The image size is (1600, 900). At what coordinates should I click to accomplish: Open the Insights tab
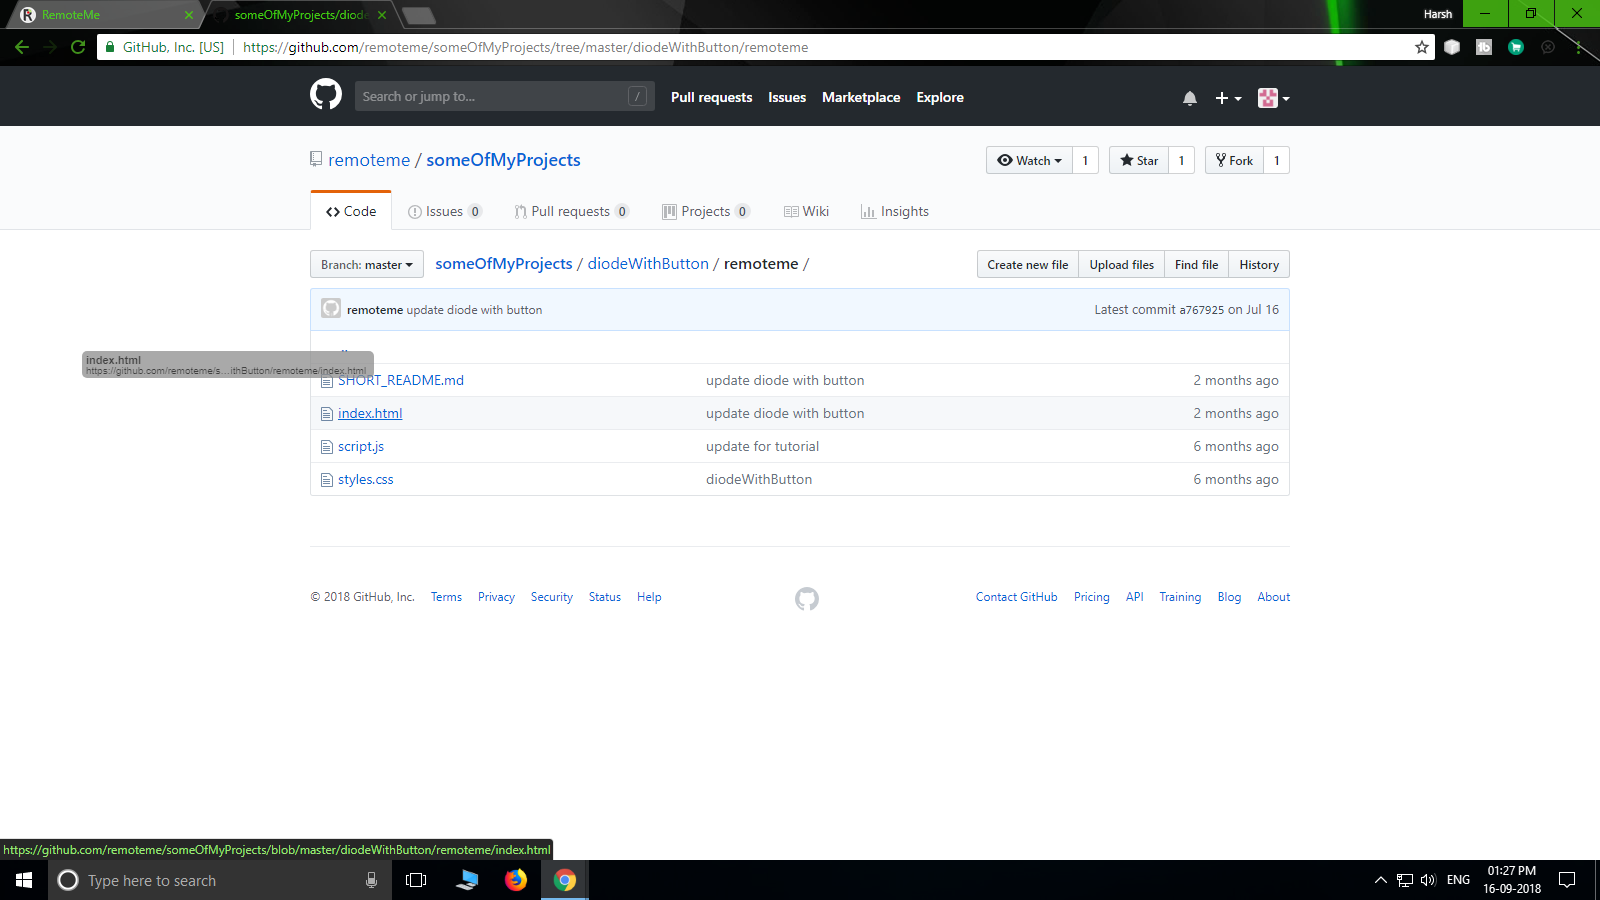[x=895, y=211]
